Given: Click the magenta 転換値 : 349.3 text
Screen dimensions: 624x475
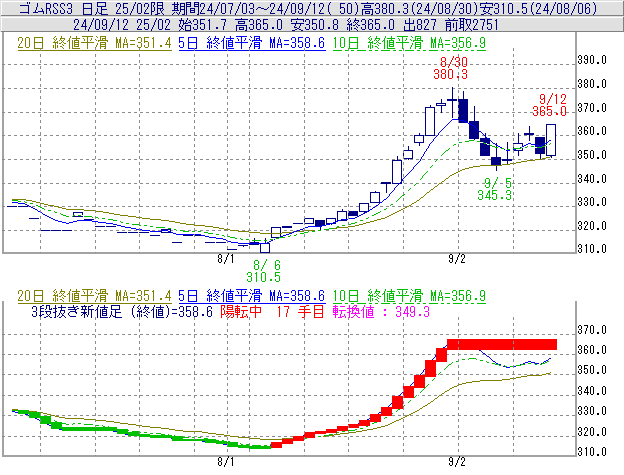Looking at the screenshot, I should [x=381, y=311].
